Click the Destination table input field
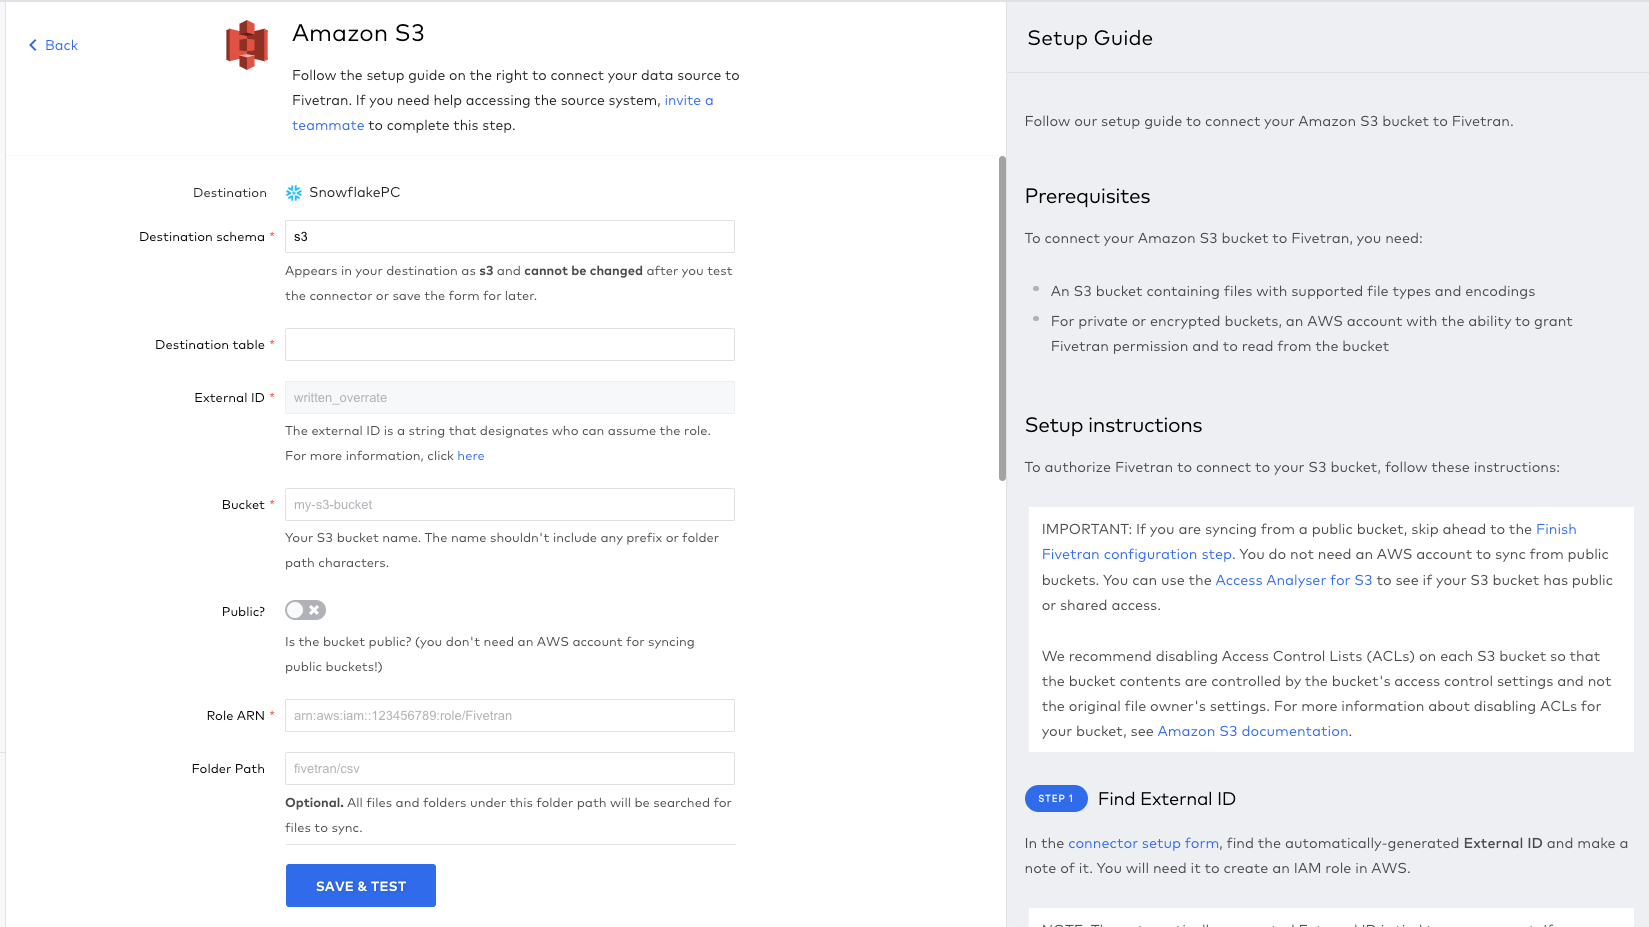Screen dimensions: 1649x927 (509, 344)
